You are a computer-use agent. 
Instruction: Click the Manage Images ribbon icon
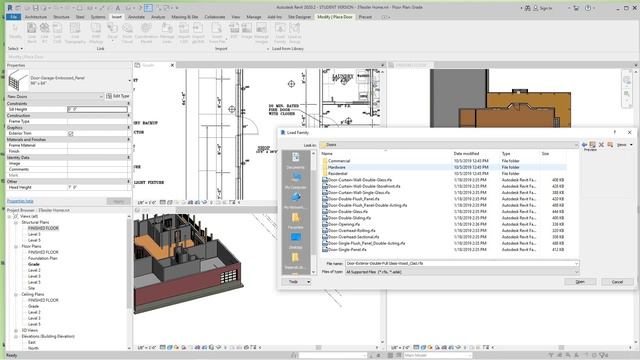[261, 33]
